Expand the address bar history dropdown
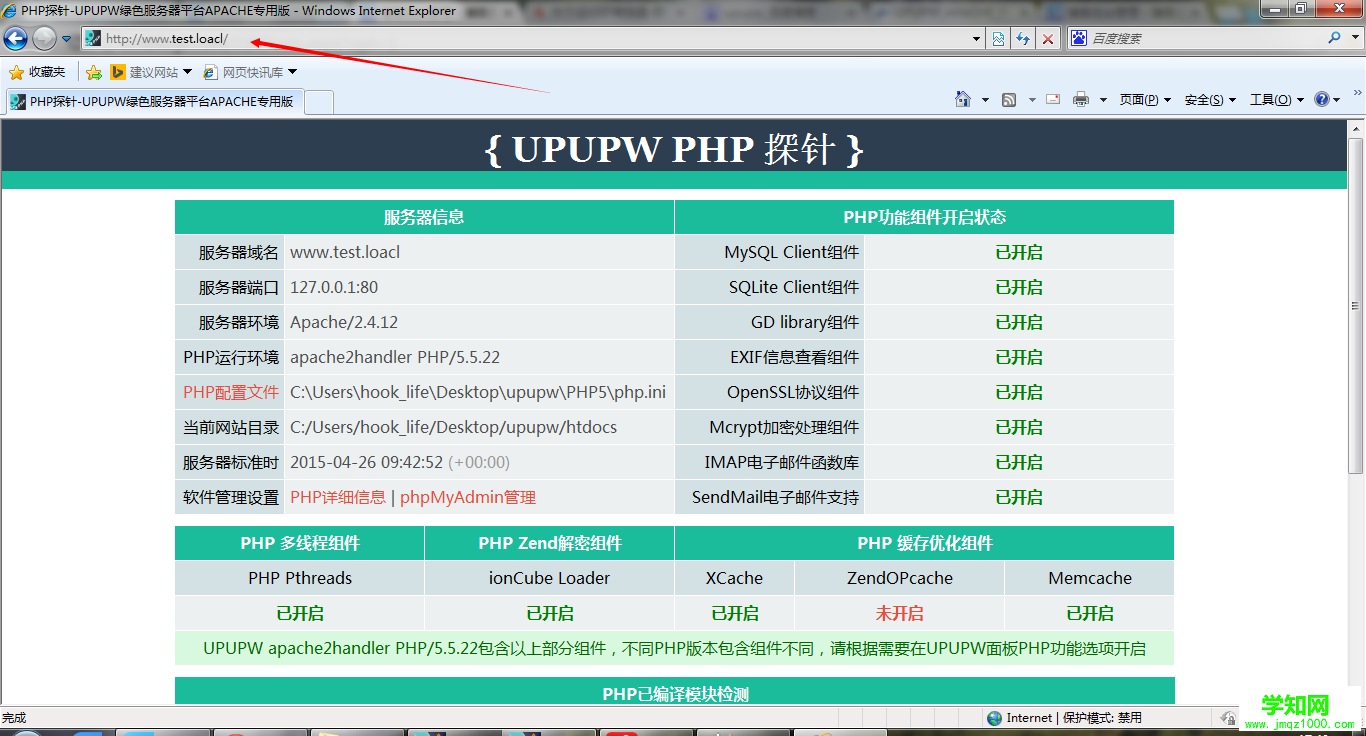1366x736 pixels. [977, 39]
